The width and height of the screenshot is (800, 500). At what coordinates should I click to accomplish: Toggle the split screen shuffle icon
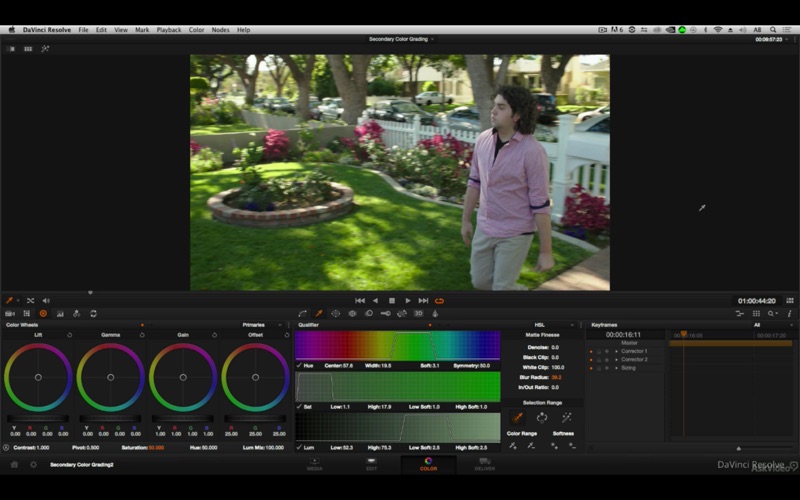click(30, 301)
